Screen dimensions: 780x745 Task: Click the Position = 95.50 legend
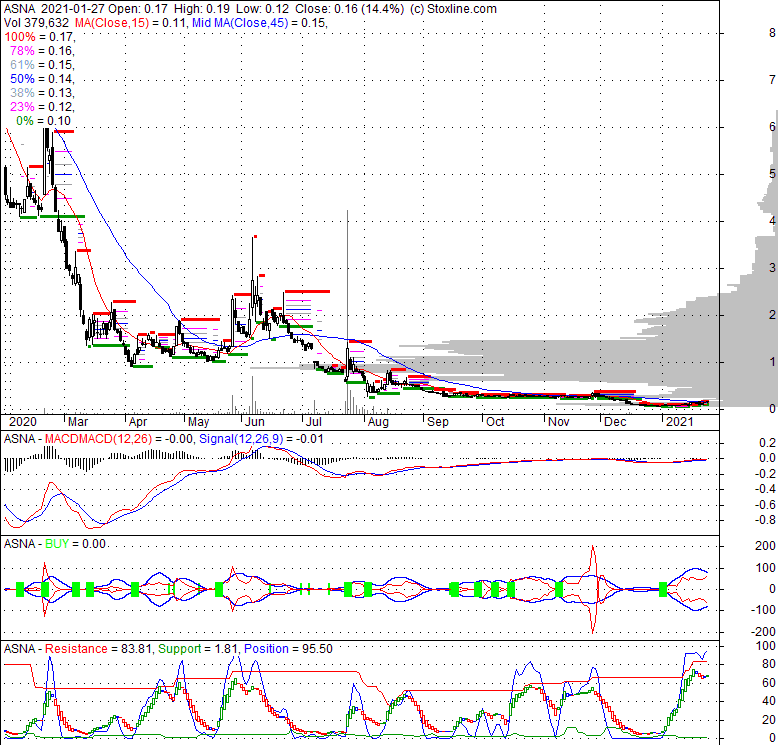[x=288, y=649]
